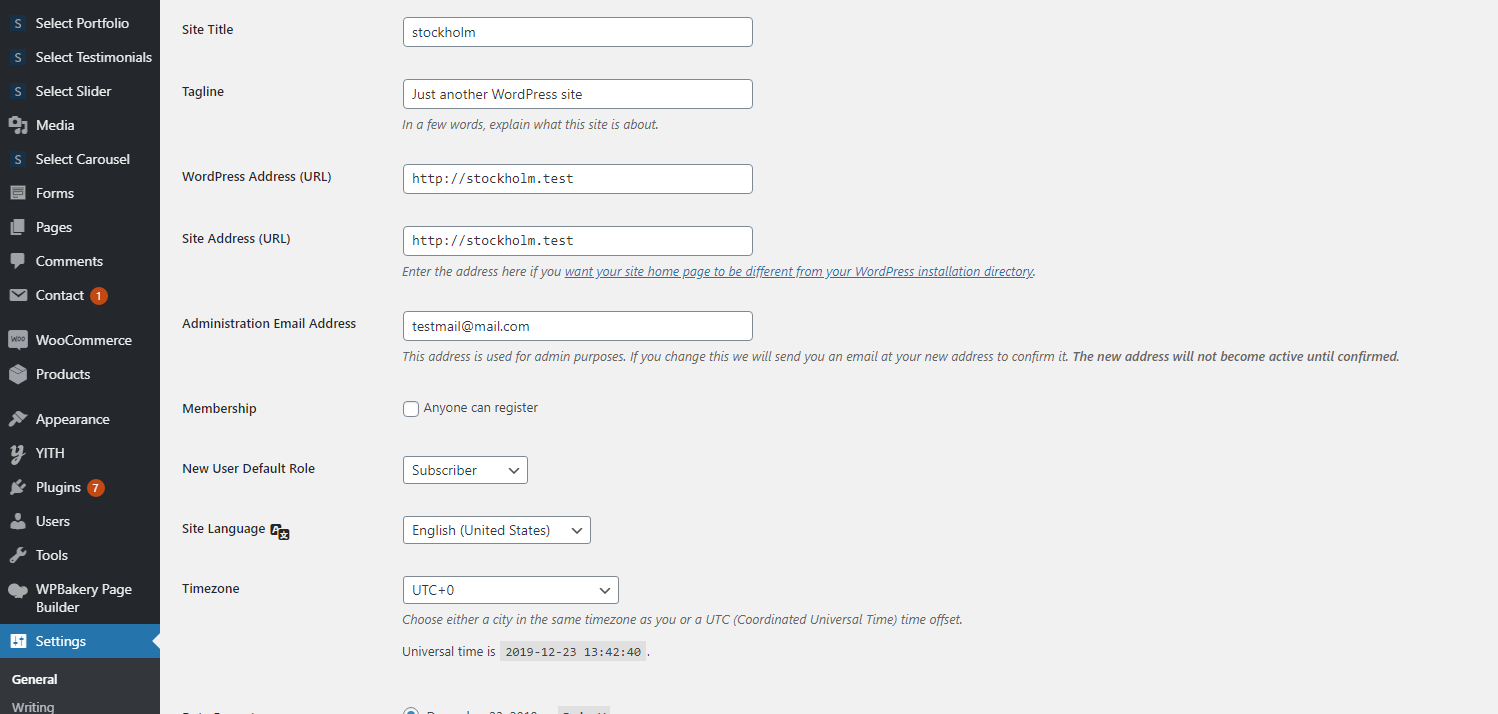The width and height of the screenshot is (1498, 714).
Task: Open the Select Portfolio menu entry
Action: (x=82, y=23)
